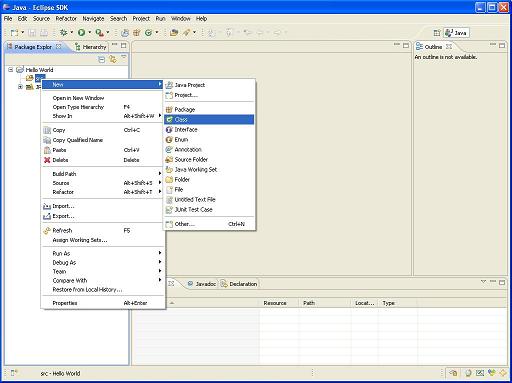The image size is (512, 383).
Task: Maximize the bottom Problems panel
Action: coord(502,282)
